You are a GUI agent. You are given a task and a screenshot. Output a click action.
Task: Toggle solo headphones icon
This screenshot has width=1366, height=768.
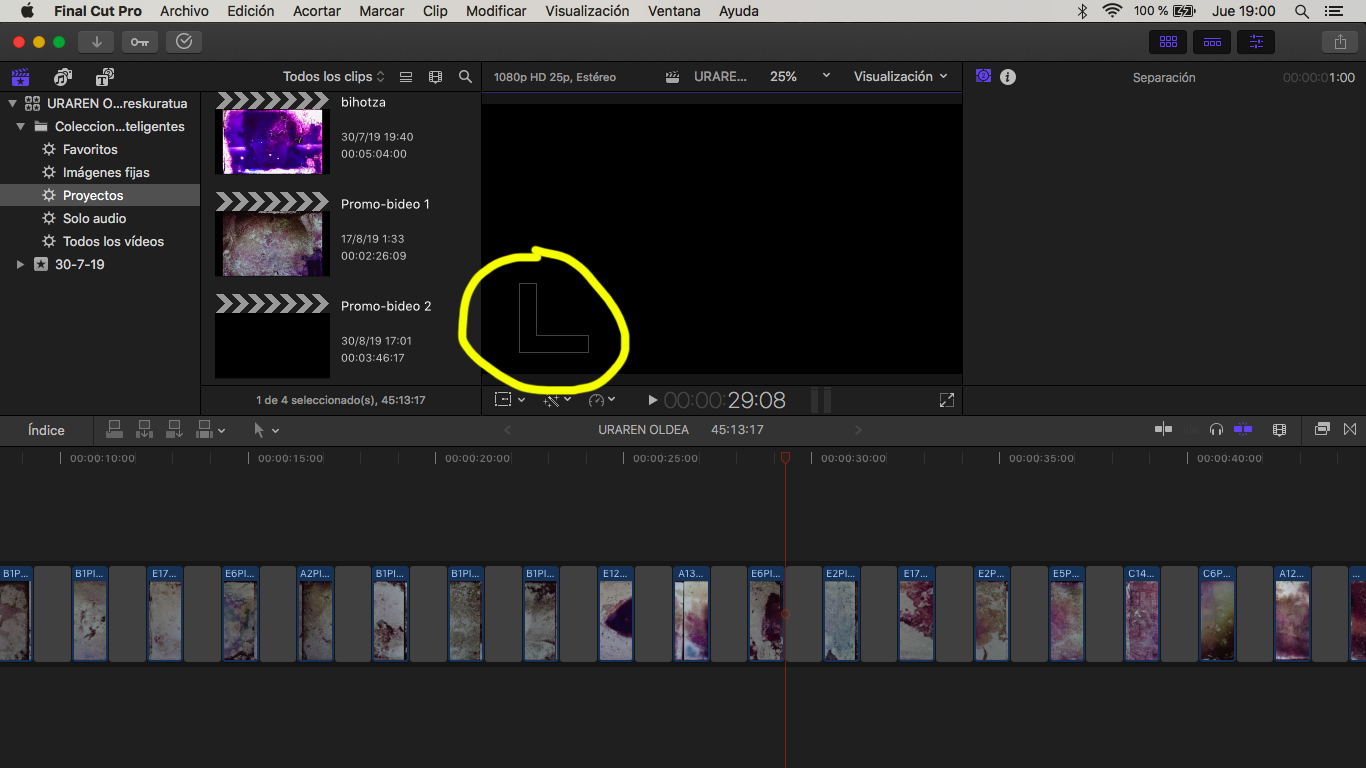coord(1216,430)
